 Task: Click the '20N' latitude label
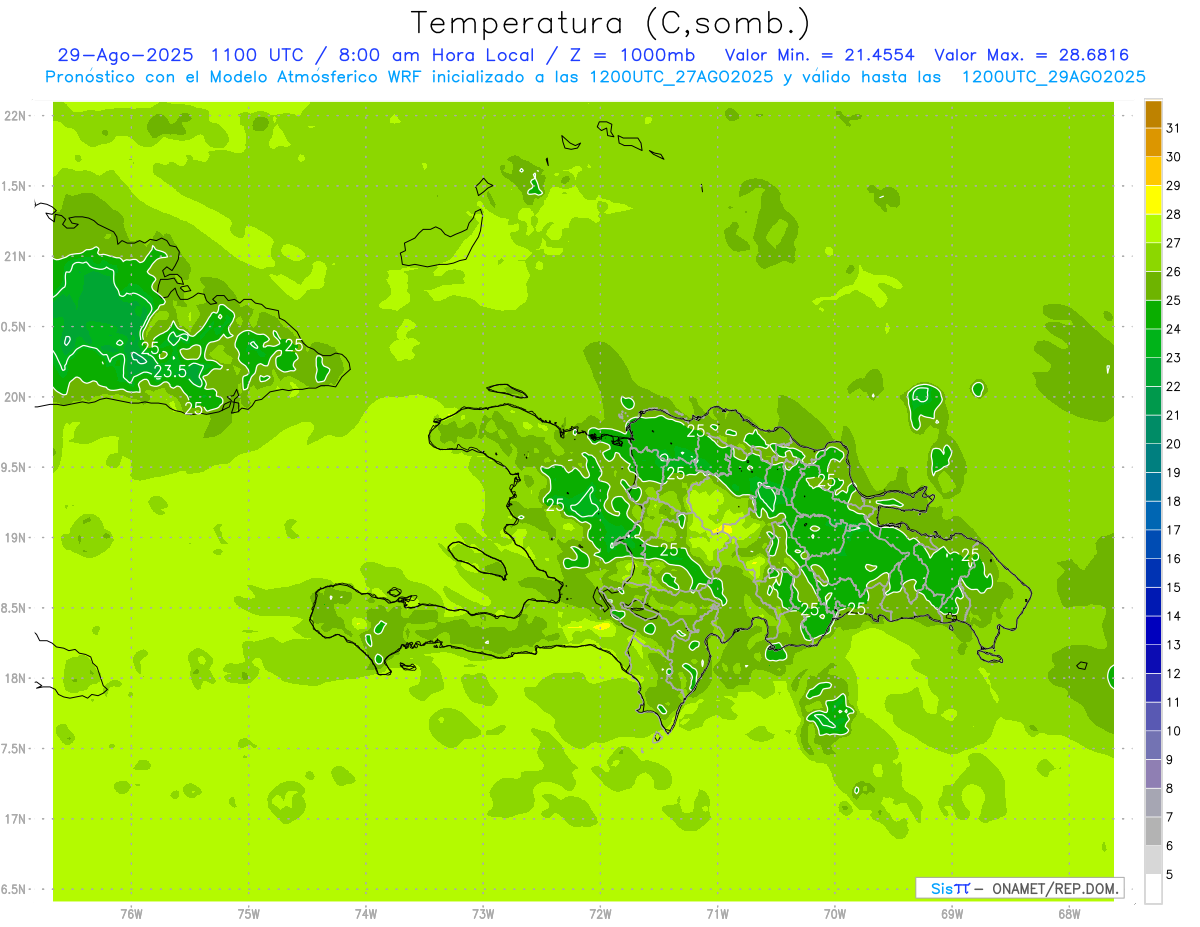tap(15, 397)
